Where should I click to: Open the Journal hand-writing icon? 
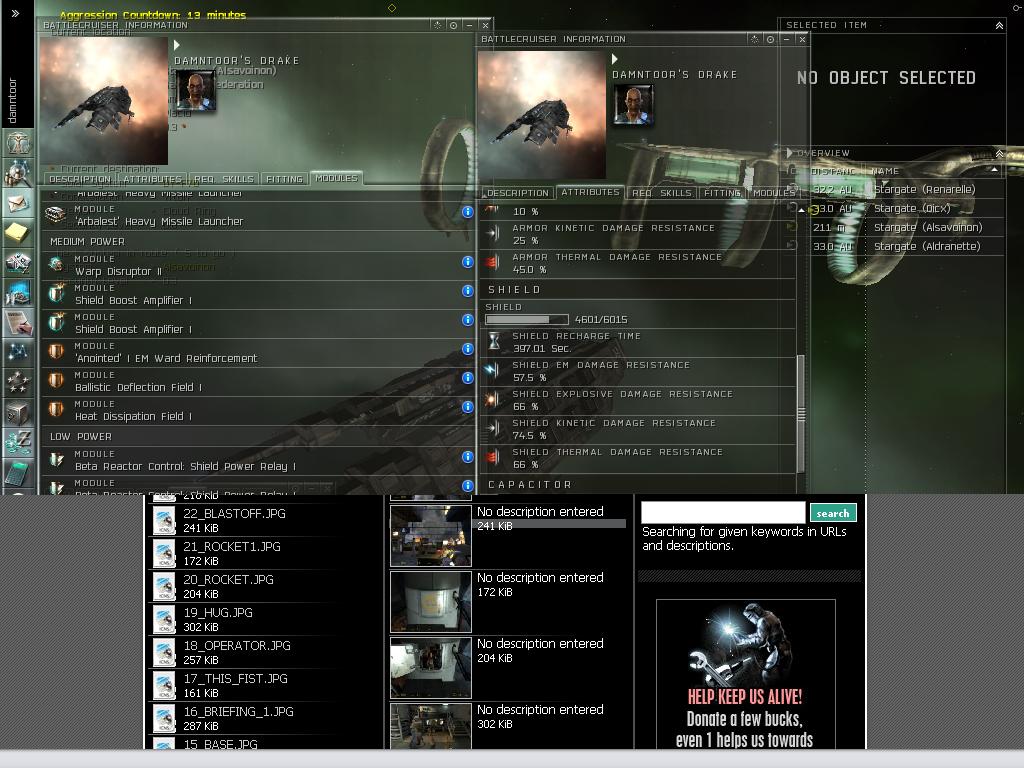[x=18, y=323]
